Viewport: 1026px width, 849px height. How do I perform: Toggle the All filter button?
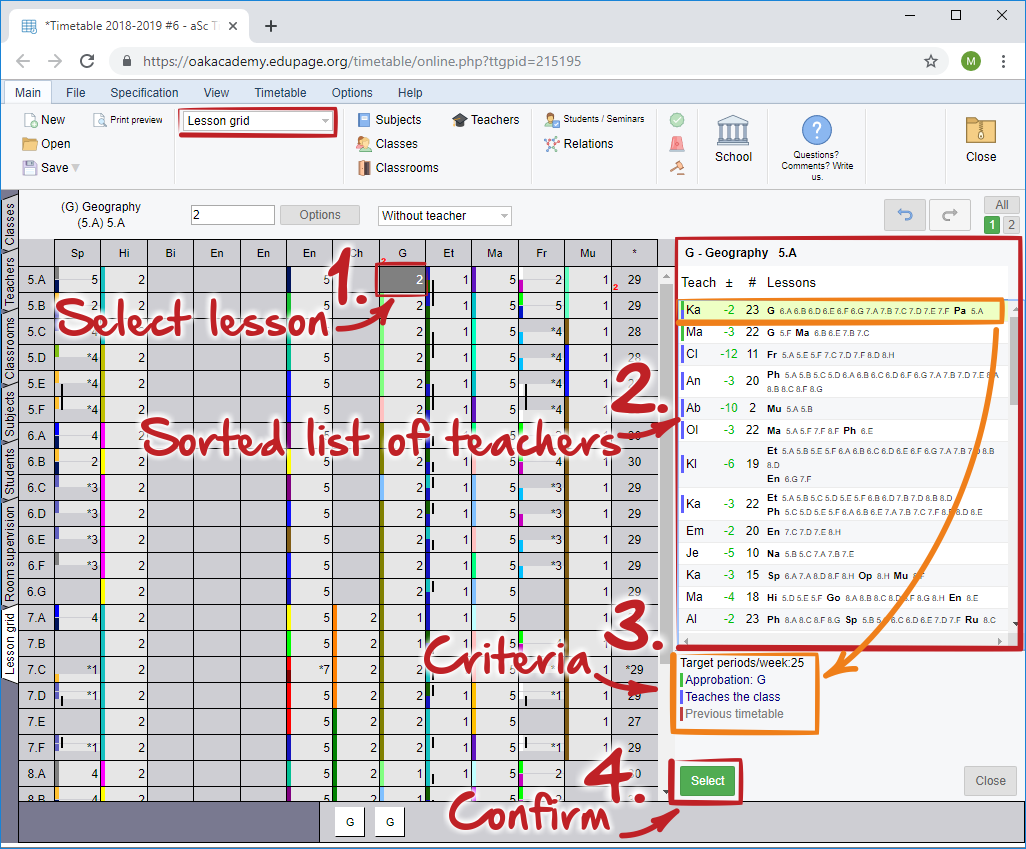click(1001, 205)
